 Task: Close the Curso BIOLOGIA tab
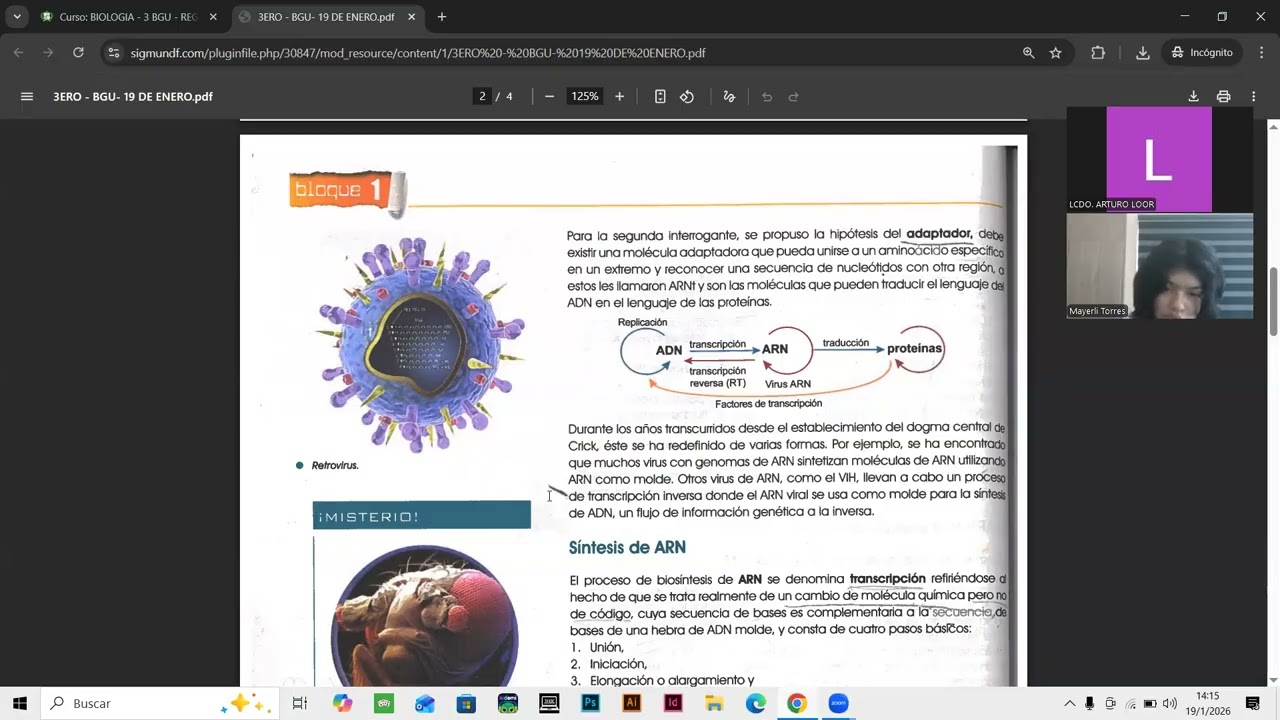point(213,17)
